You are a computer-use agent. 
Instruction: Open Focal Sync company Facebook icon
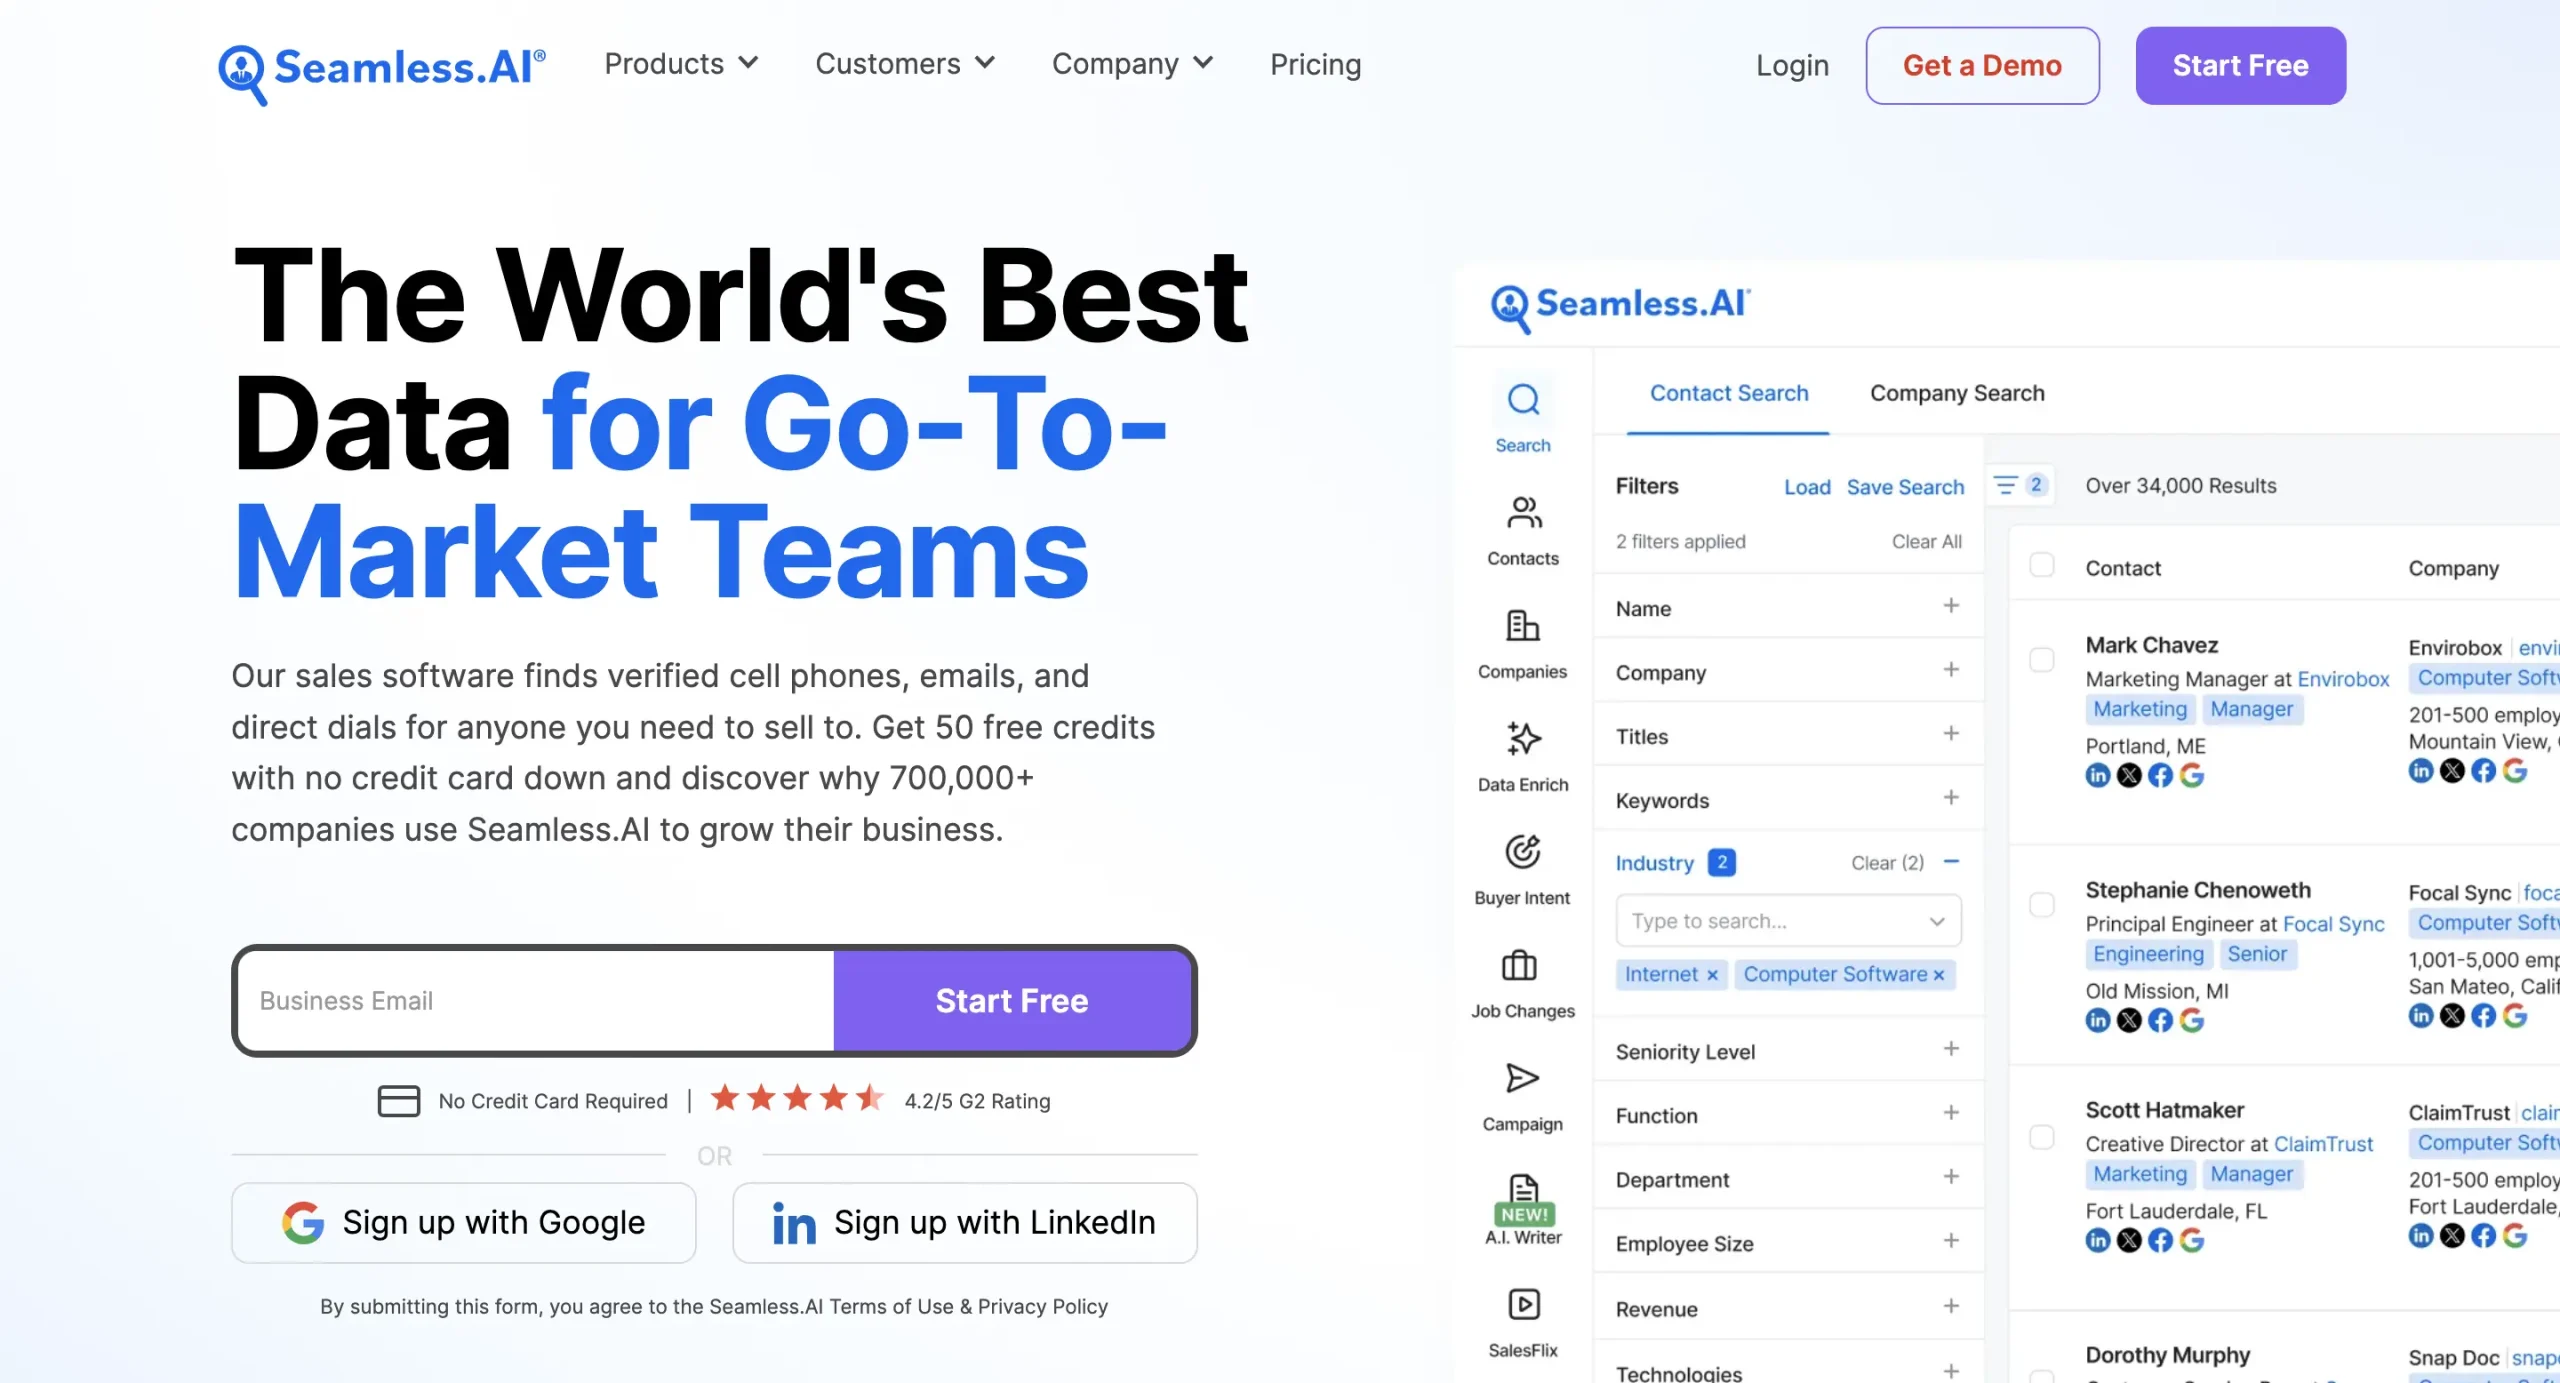(2483, 1016)
